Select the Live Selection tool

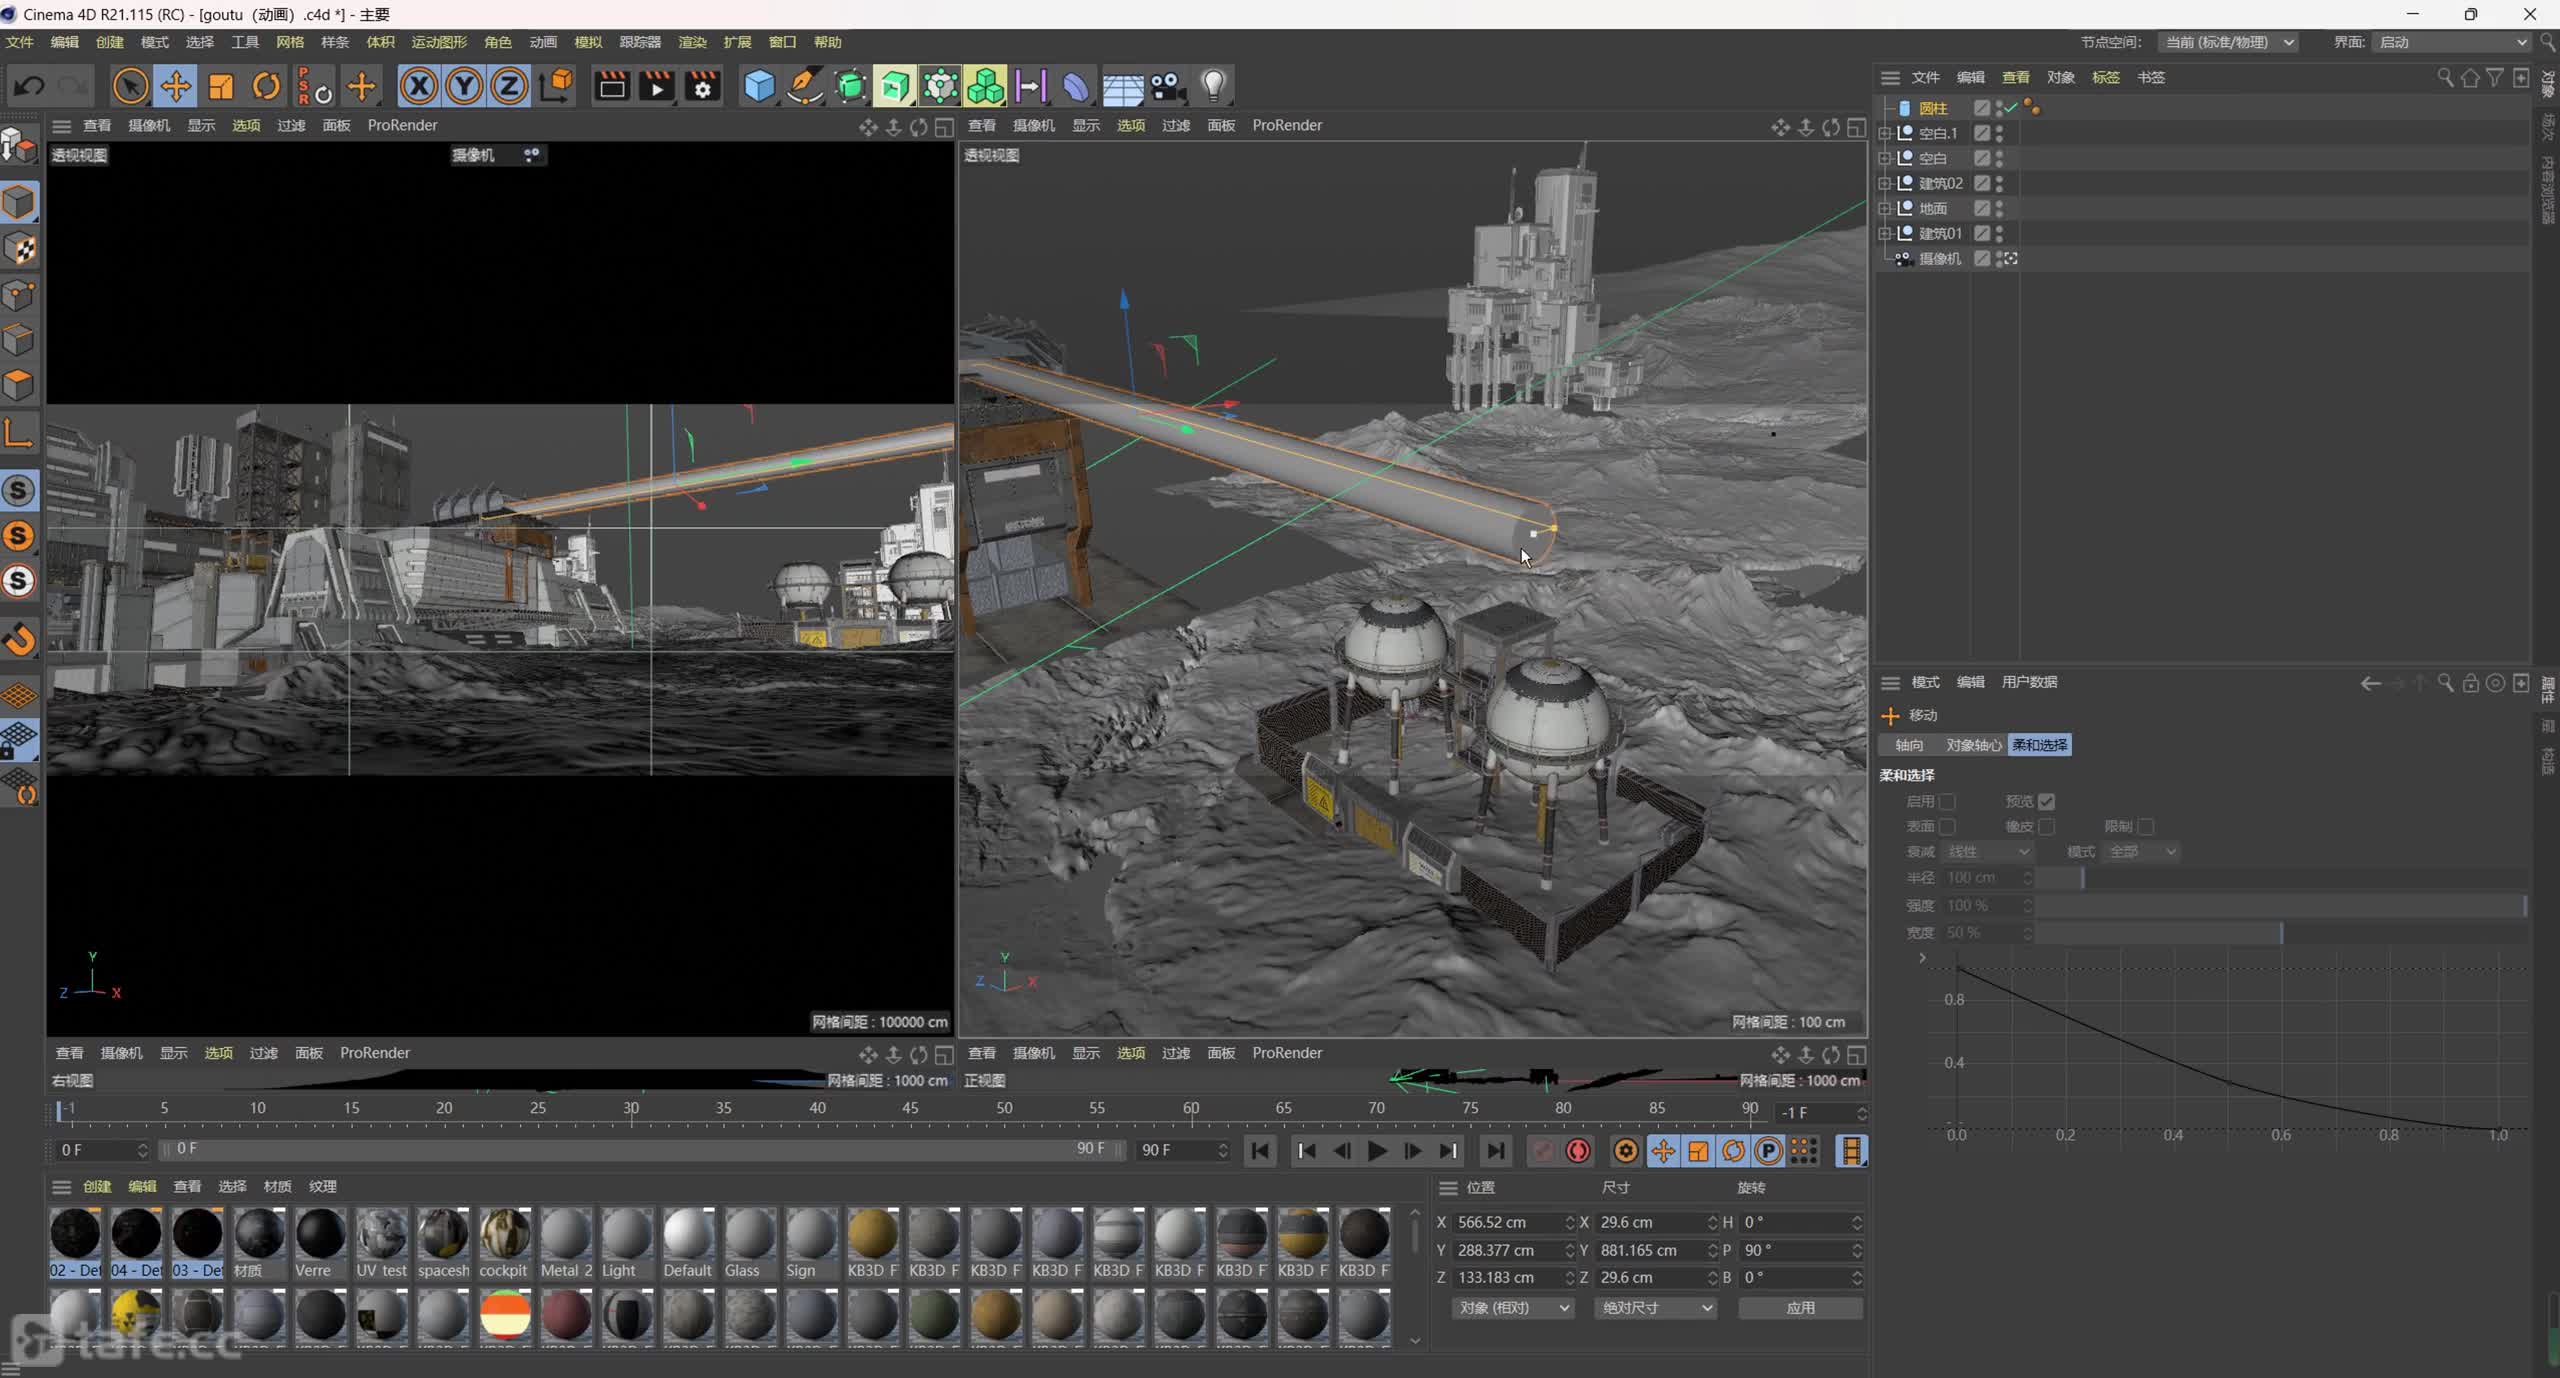click(x=130, y=87)
